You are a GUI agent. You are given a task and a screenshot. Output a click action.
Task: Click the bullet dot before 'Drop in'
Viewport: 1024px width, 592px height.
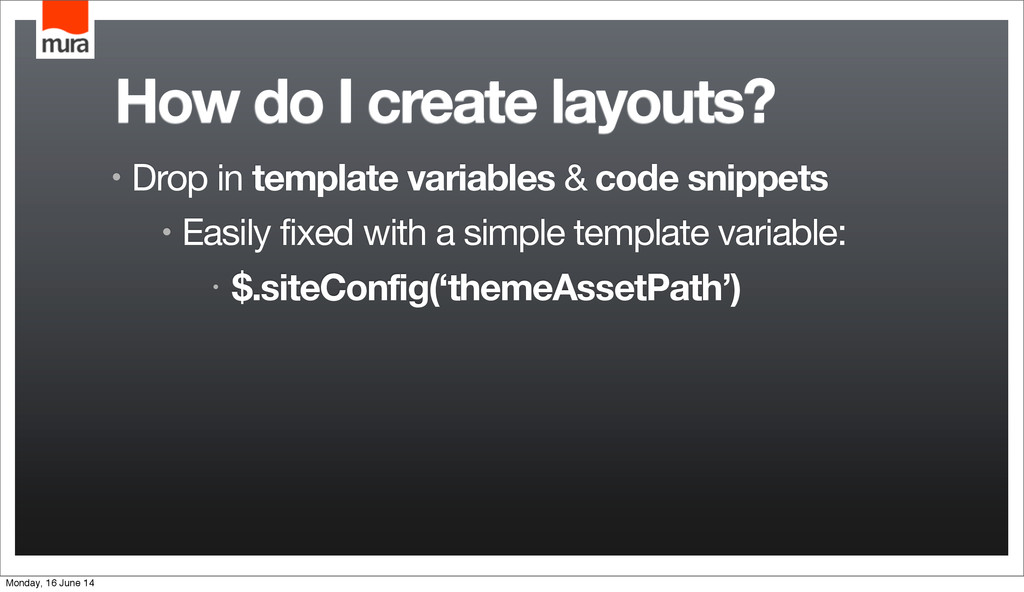click(x=116, y=177)
